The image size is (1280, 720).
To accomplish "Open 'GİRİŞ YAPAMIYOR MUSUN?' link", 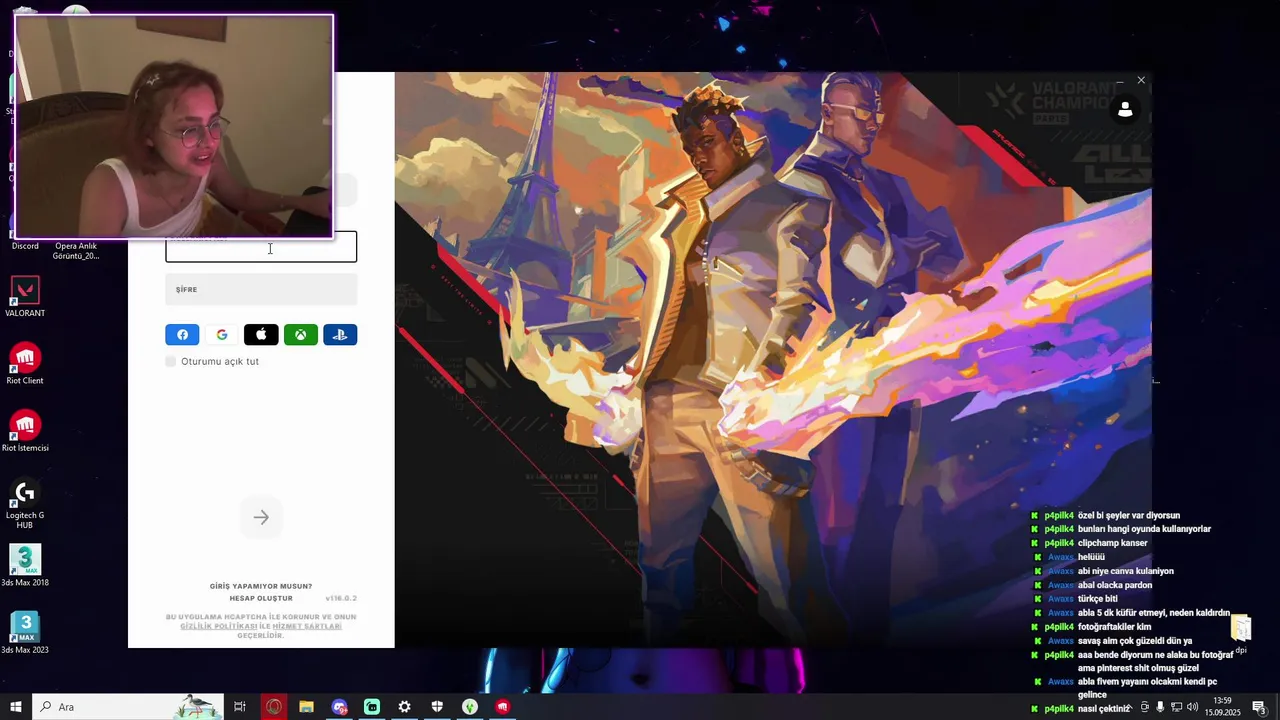I will point(261,586).
